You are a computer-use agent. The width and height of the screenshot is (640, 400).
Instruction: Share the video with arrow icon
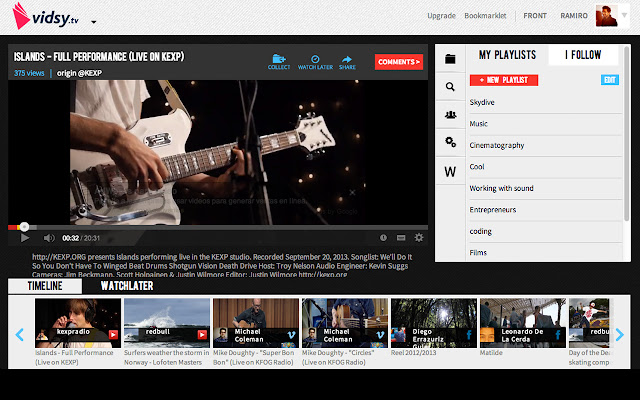(347, 62)
